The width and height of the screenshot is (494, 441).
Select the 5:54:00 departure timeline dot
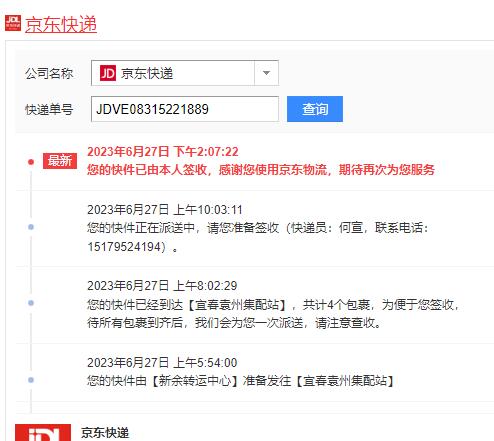[31, 380]
